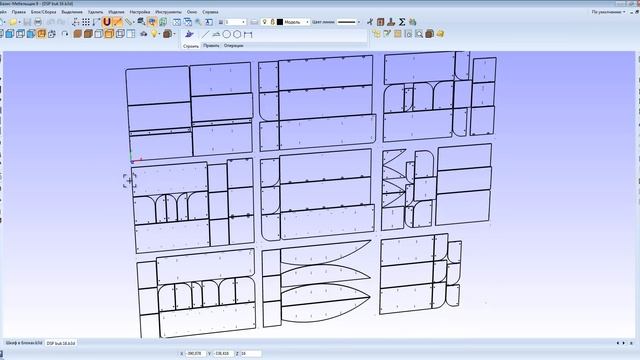Viewport: 640px width, 360px height.
Task: Select the second circle tool
Action: [237, 35]
